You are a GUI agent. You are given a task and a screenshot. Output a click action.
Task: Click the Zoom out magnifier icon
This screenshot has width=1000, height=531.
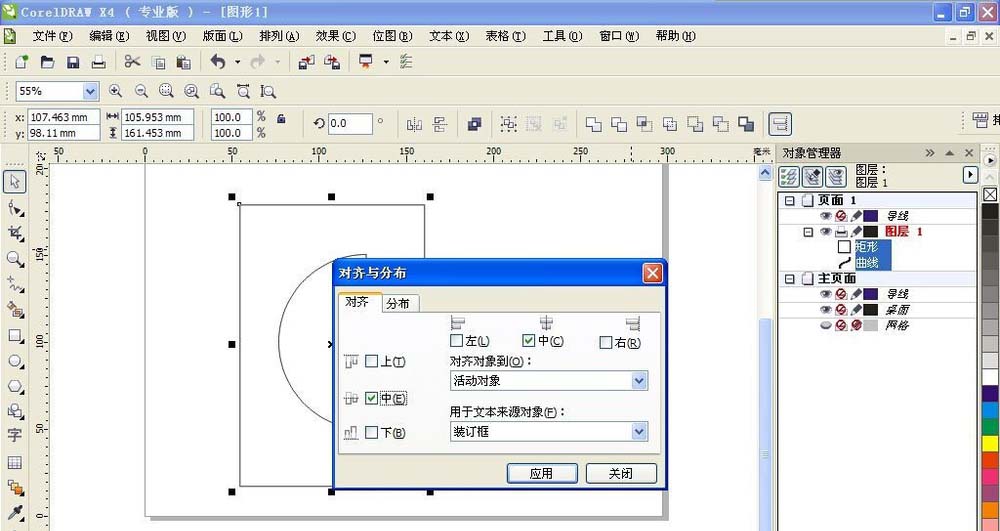(x=141, y=91)
